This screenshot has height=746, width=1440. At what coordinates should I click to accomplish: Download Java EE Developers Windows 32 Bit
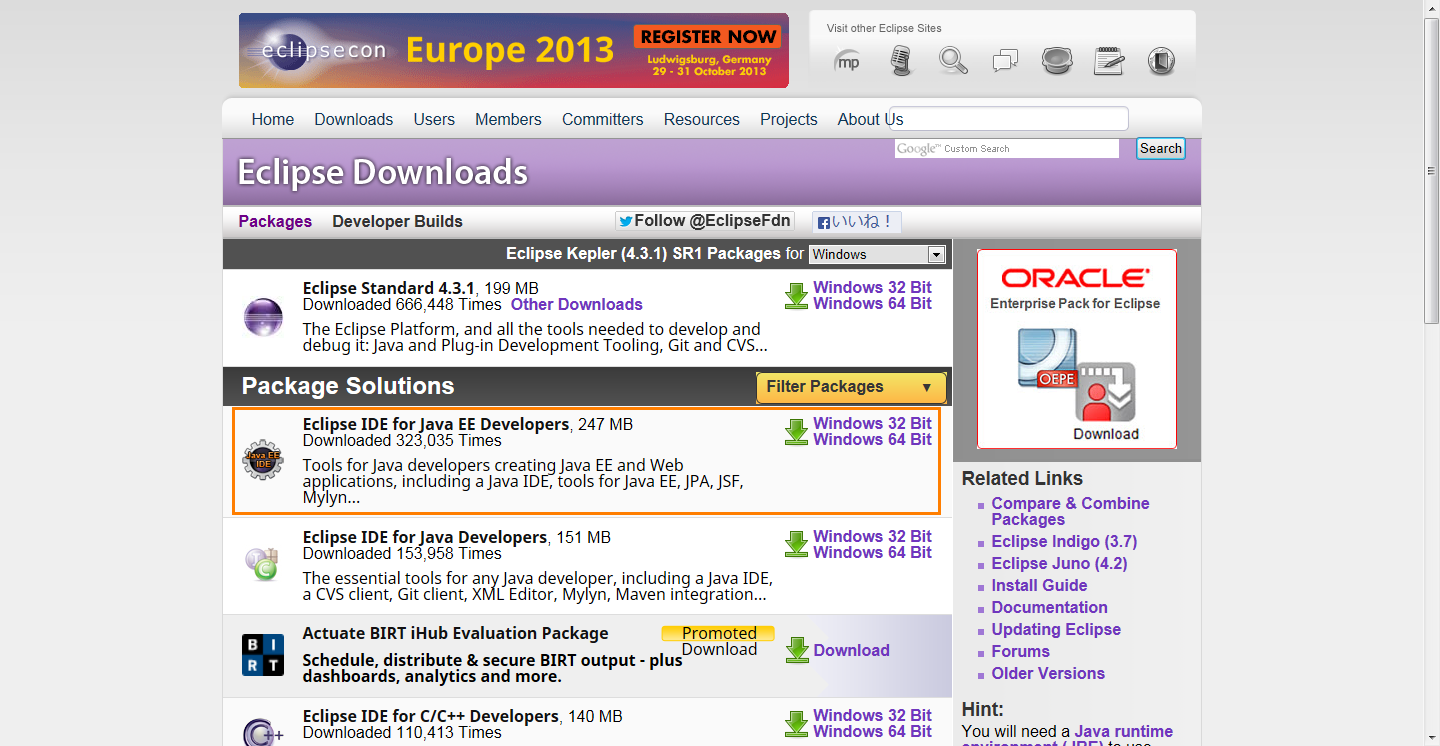tap(872, 423)
